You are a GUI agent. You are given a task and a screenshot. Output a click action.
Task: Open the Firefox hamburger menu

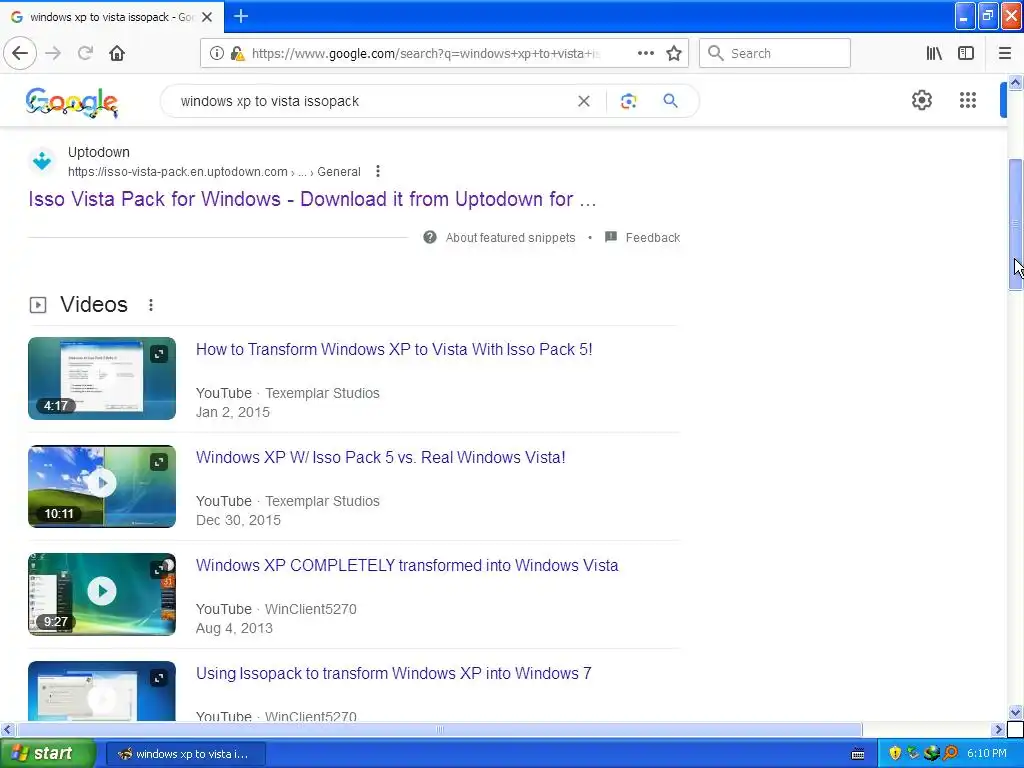(x=1004, y=54)
